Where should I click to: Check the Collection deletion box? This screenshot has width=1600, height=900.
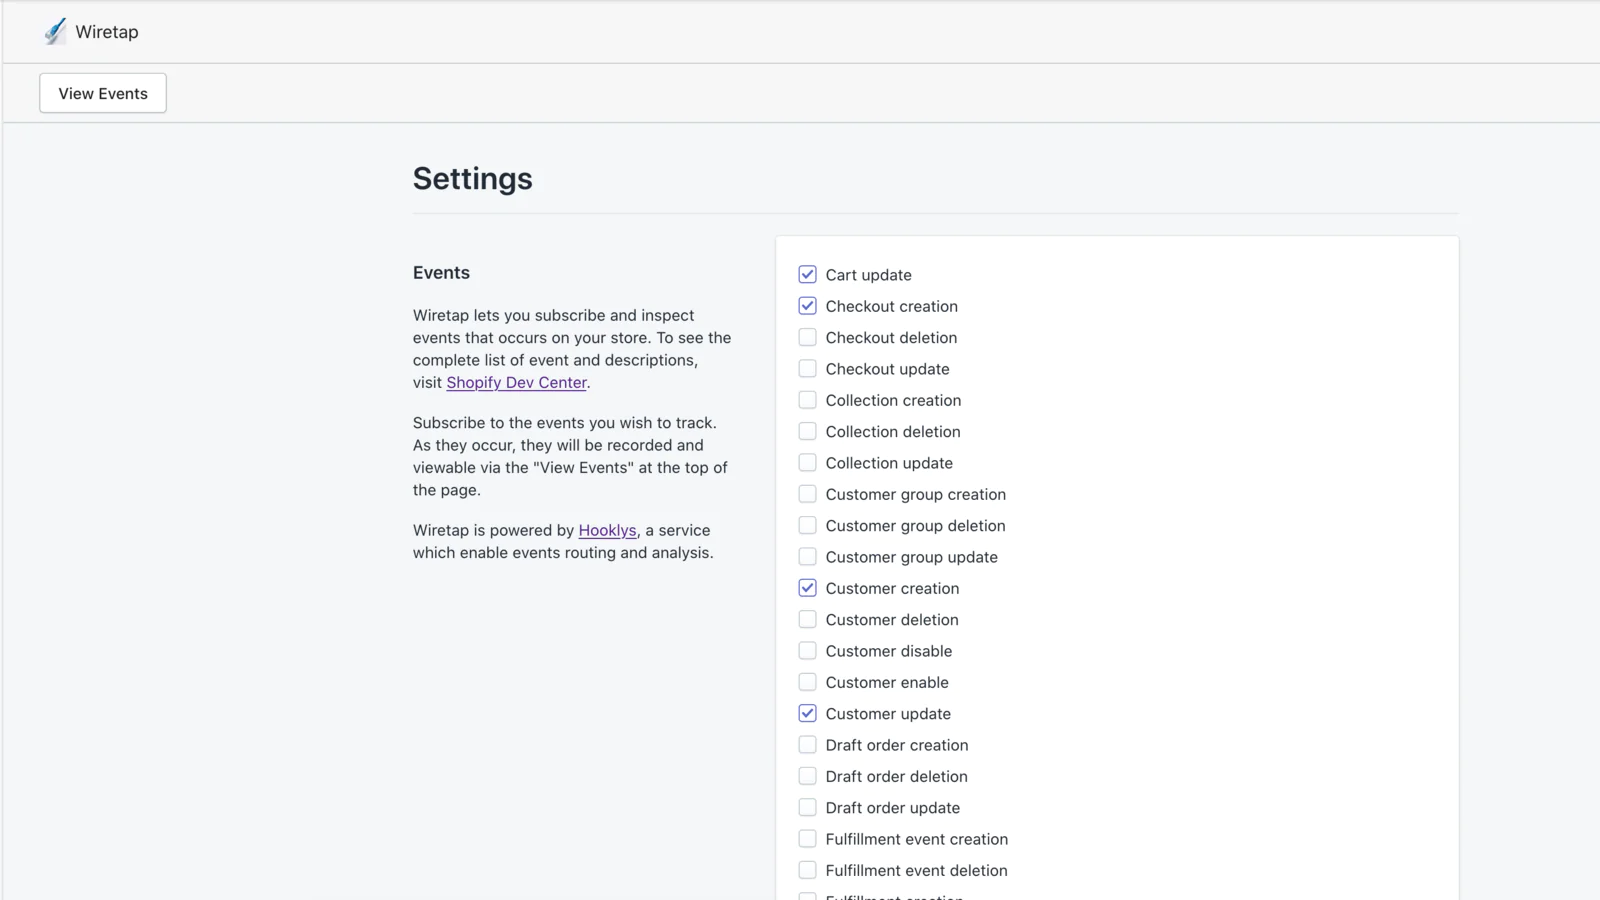(807, 432)
